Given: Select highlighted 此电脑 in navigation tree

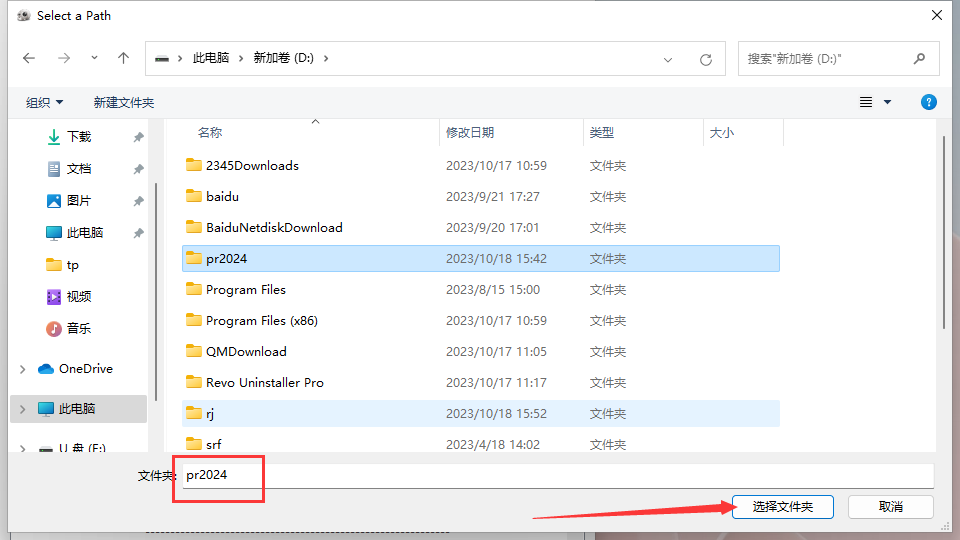Looking at the screenshot, I should (76, 408).
